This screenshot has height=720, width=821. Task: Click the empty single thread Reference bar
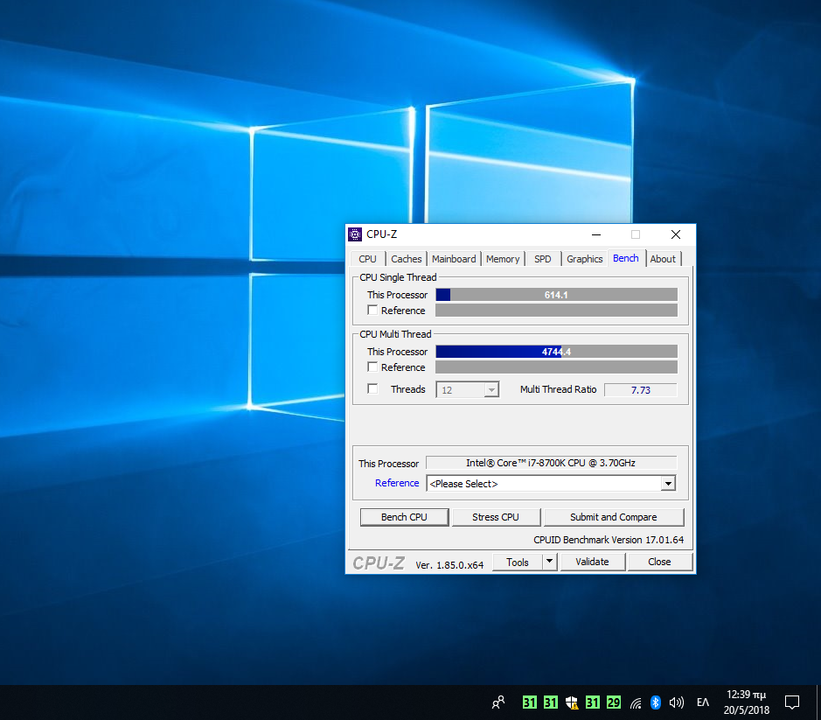(557, 311)
